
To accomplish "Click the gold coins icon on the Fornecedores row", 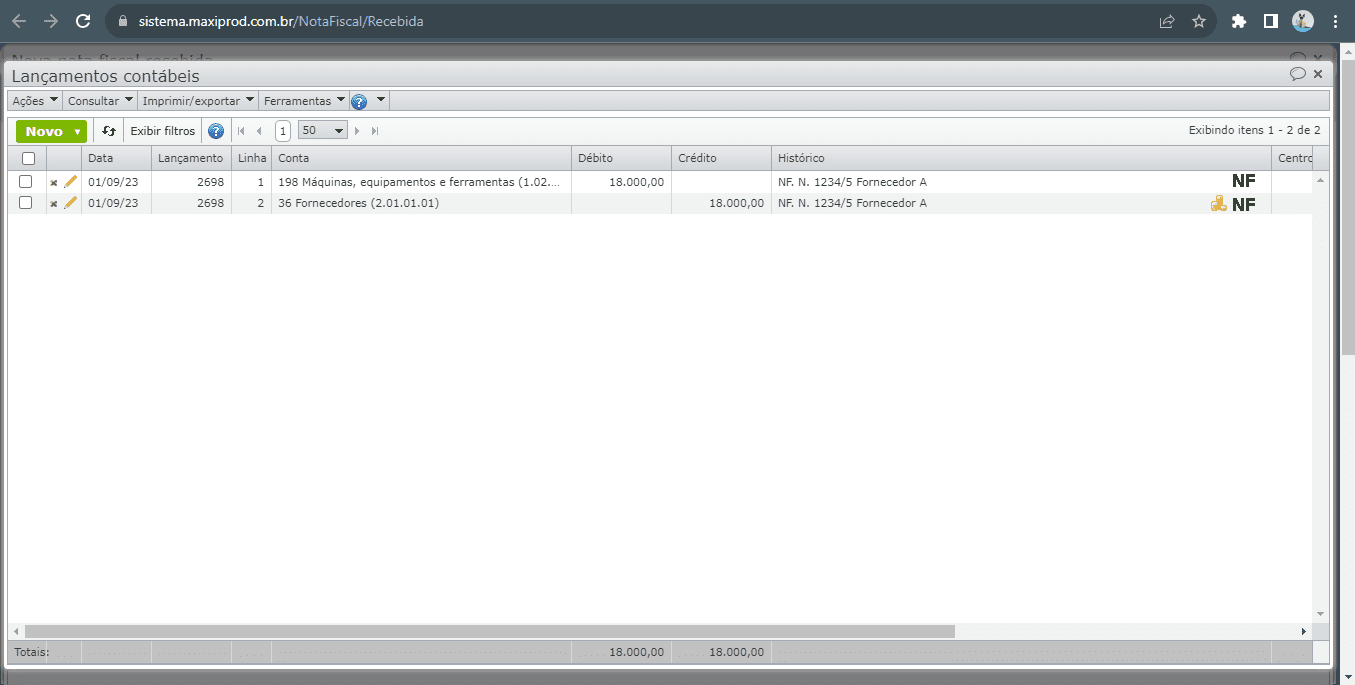I will tap(1219, 204).
